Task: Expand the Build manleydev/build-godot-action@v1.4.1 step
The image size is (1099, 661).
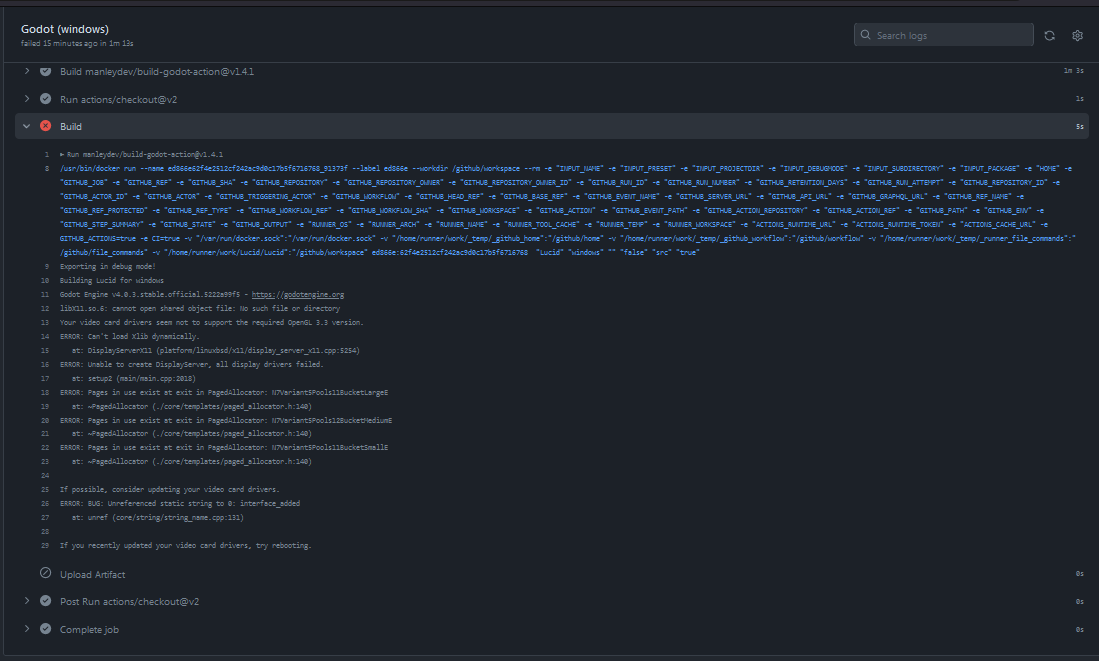Action: [x=26, y=71]
